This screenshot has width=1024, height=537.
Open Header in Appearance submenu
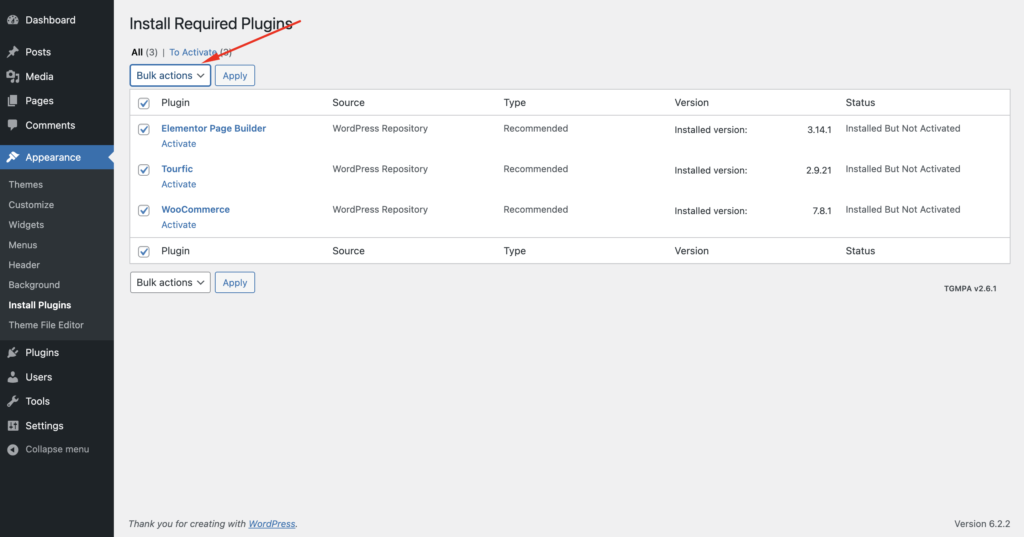(24, 265)
